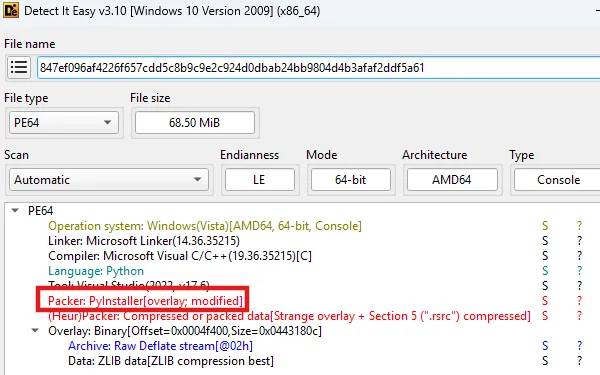This screenshot has width=600, height=375.
Task: Click the S marker on the Operation system row
Action: click(x=545, y=226)
